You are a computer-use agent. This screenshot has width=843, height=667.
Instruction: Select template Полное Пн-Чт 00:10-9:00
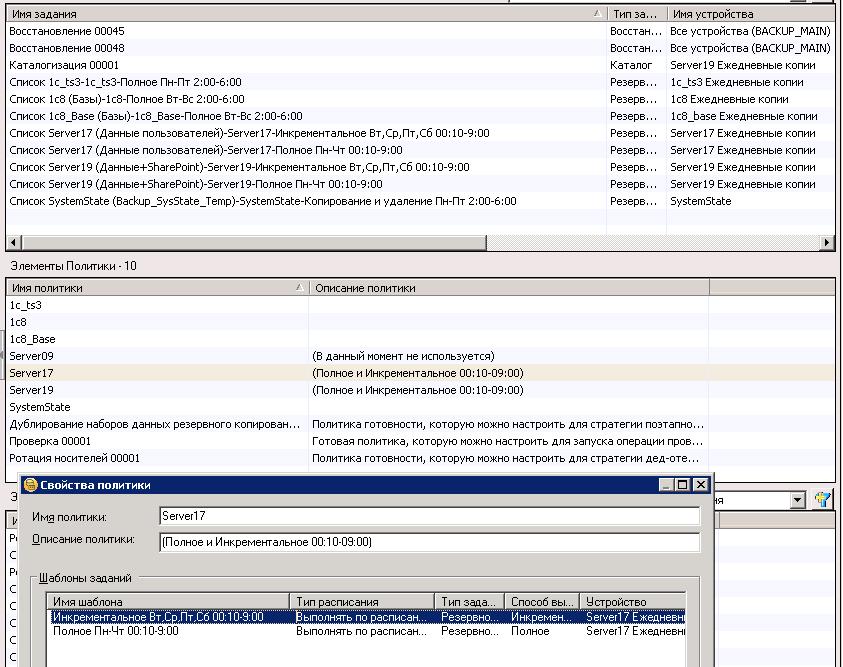click(116, 631)
